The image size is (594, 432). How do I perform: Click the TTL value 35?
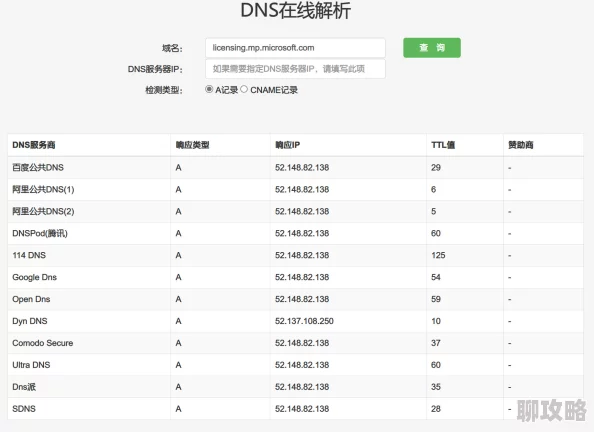[436, 387]
